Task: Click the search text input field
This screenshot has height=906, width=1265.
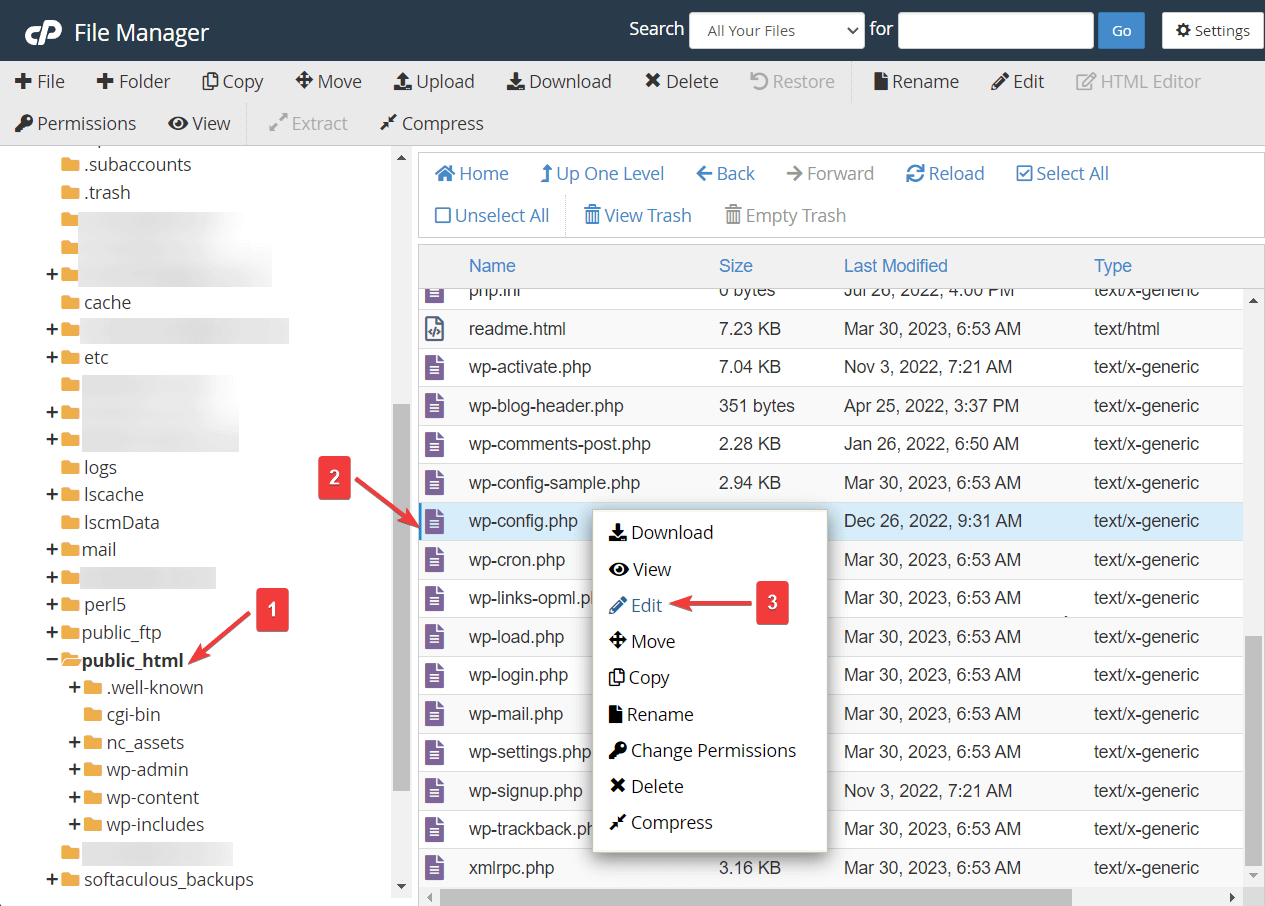Action: click(995, 31)
